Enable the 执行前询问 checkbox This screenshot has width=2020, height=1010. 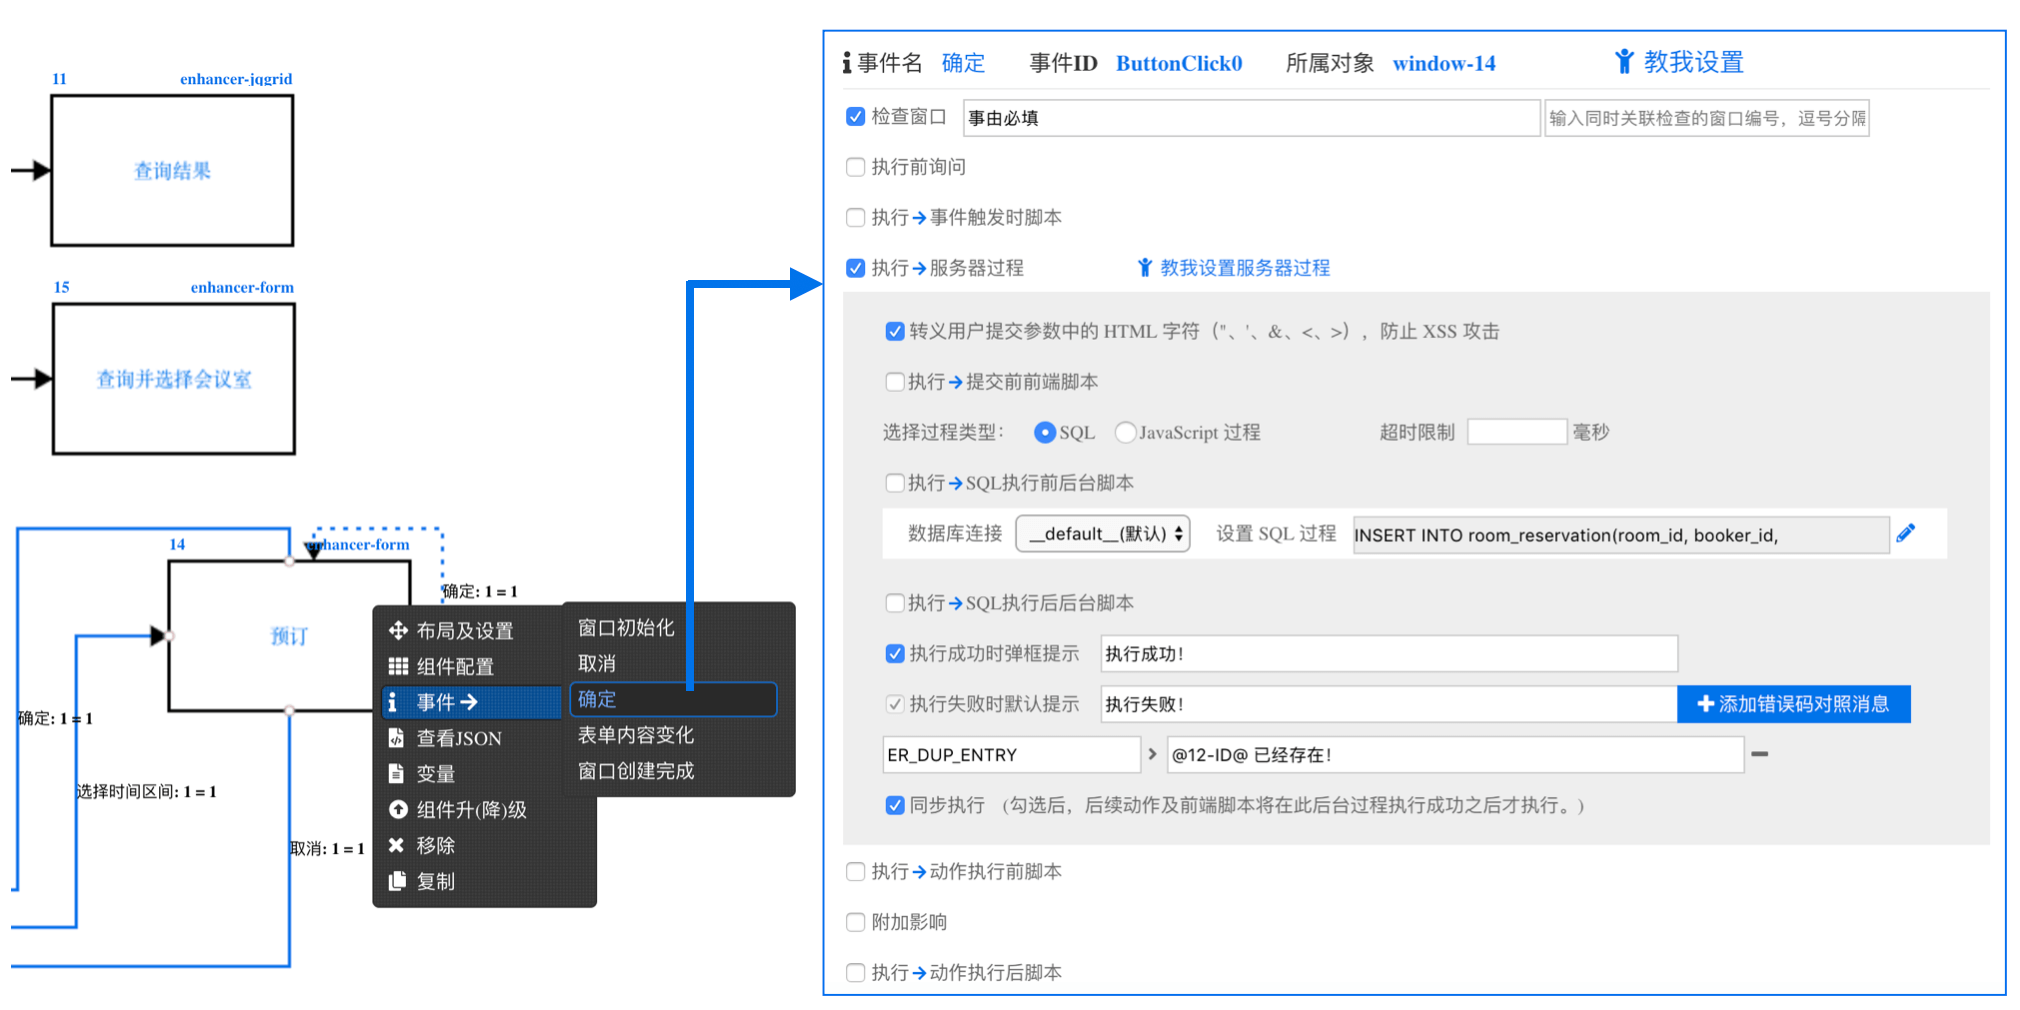click(x=855, y=167)
